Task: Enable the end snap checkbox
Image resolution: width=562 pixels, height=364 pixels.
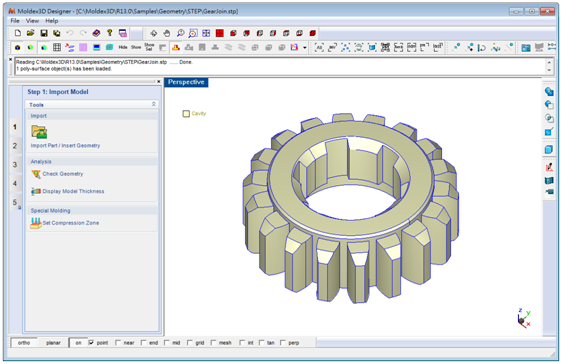Action: pyautogui.click(x=143, y=343)
